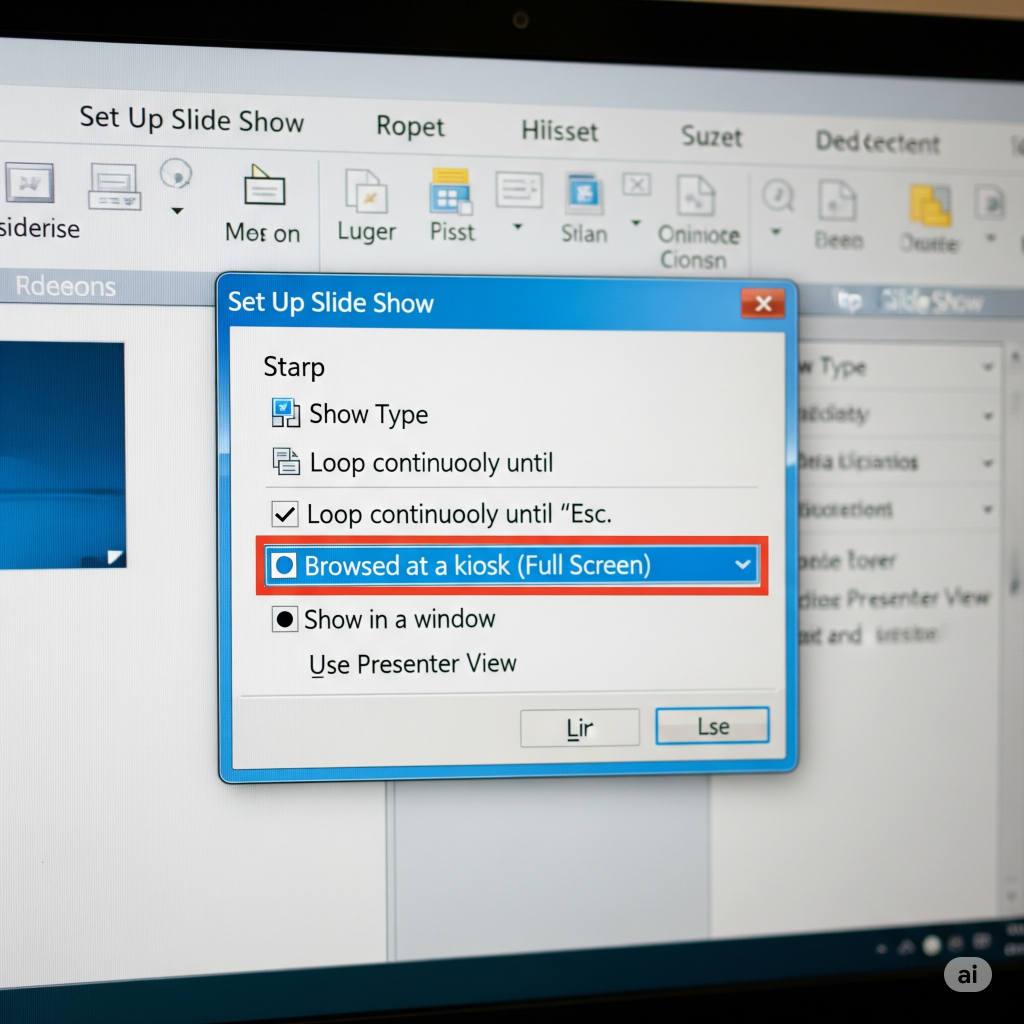Image resolution: width=1024 pixels, height=1024 pixels.
Task: Click the yellow Ouute ribbon icon
Action: [929, 205]
